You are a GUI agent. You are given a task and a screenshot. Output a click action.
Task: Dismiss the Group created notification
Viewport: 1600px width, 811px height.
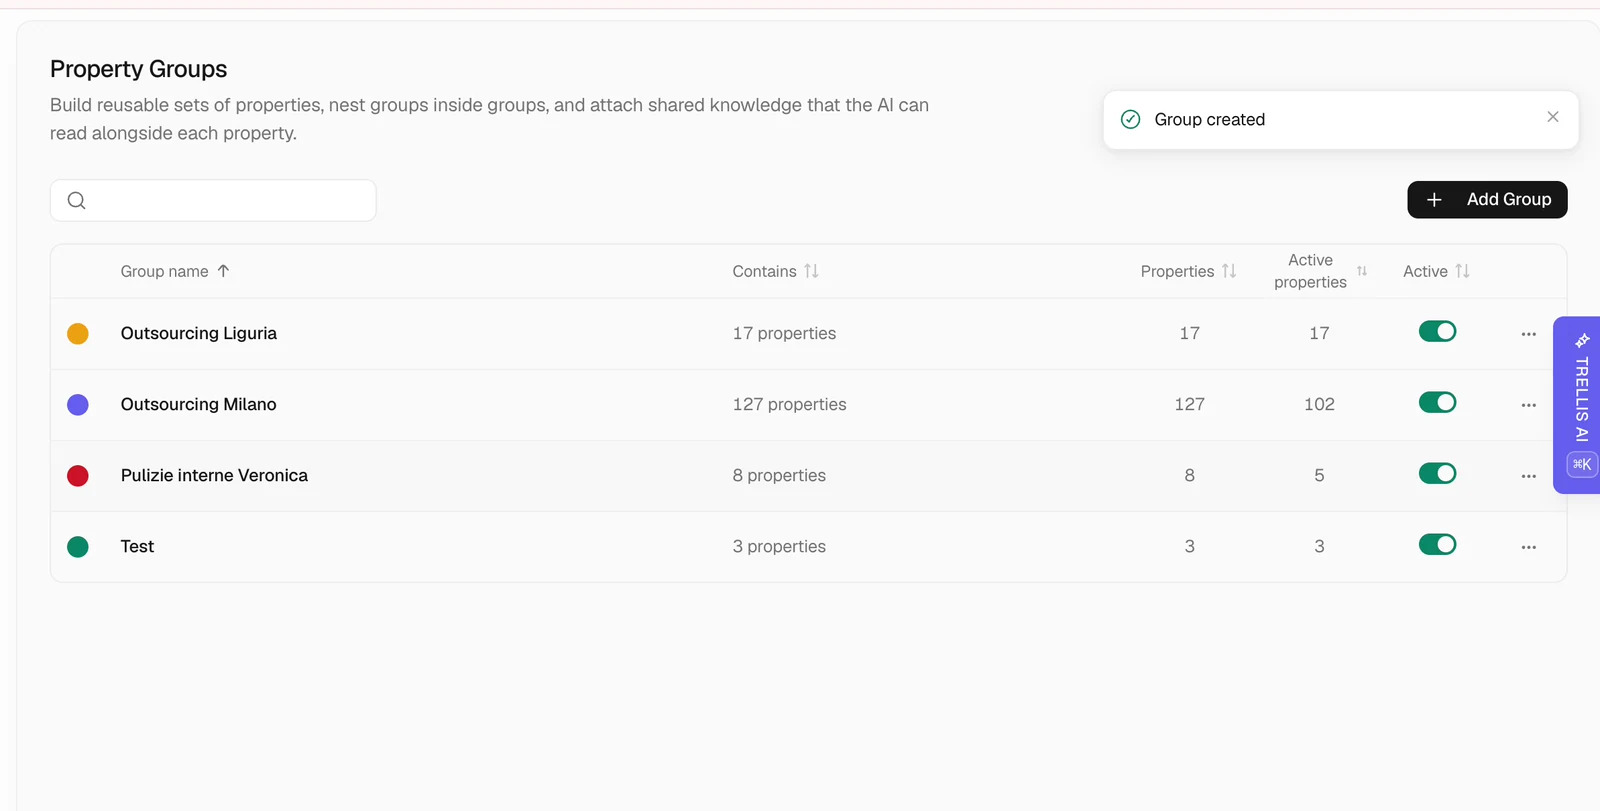(1552, 117)
